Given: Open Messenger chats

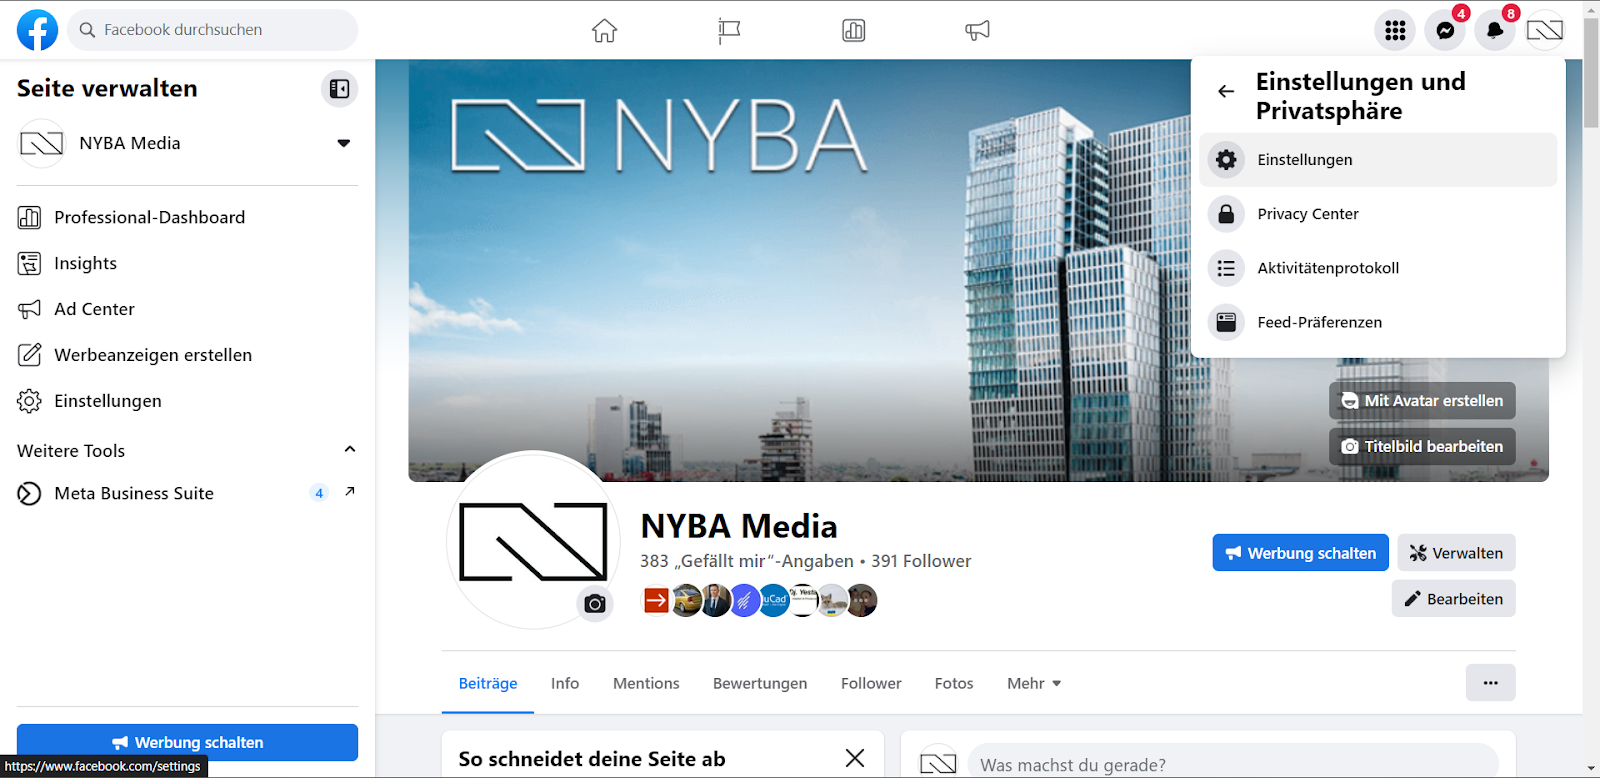Looking at the screenshot, I should (1445, 30).
